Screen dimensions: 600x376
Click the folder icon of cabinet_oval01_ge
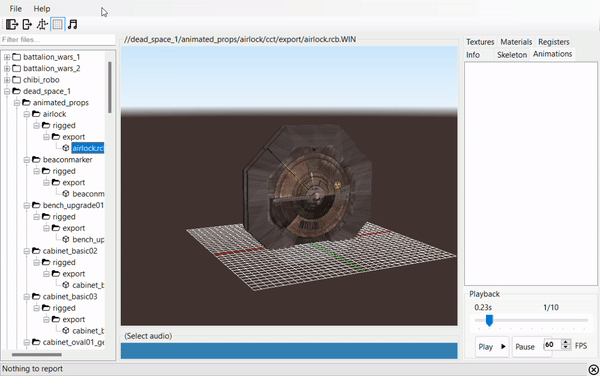pos(36,342)
